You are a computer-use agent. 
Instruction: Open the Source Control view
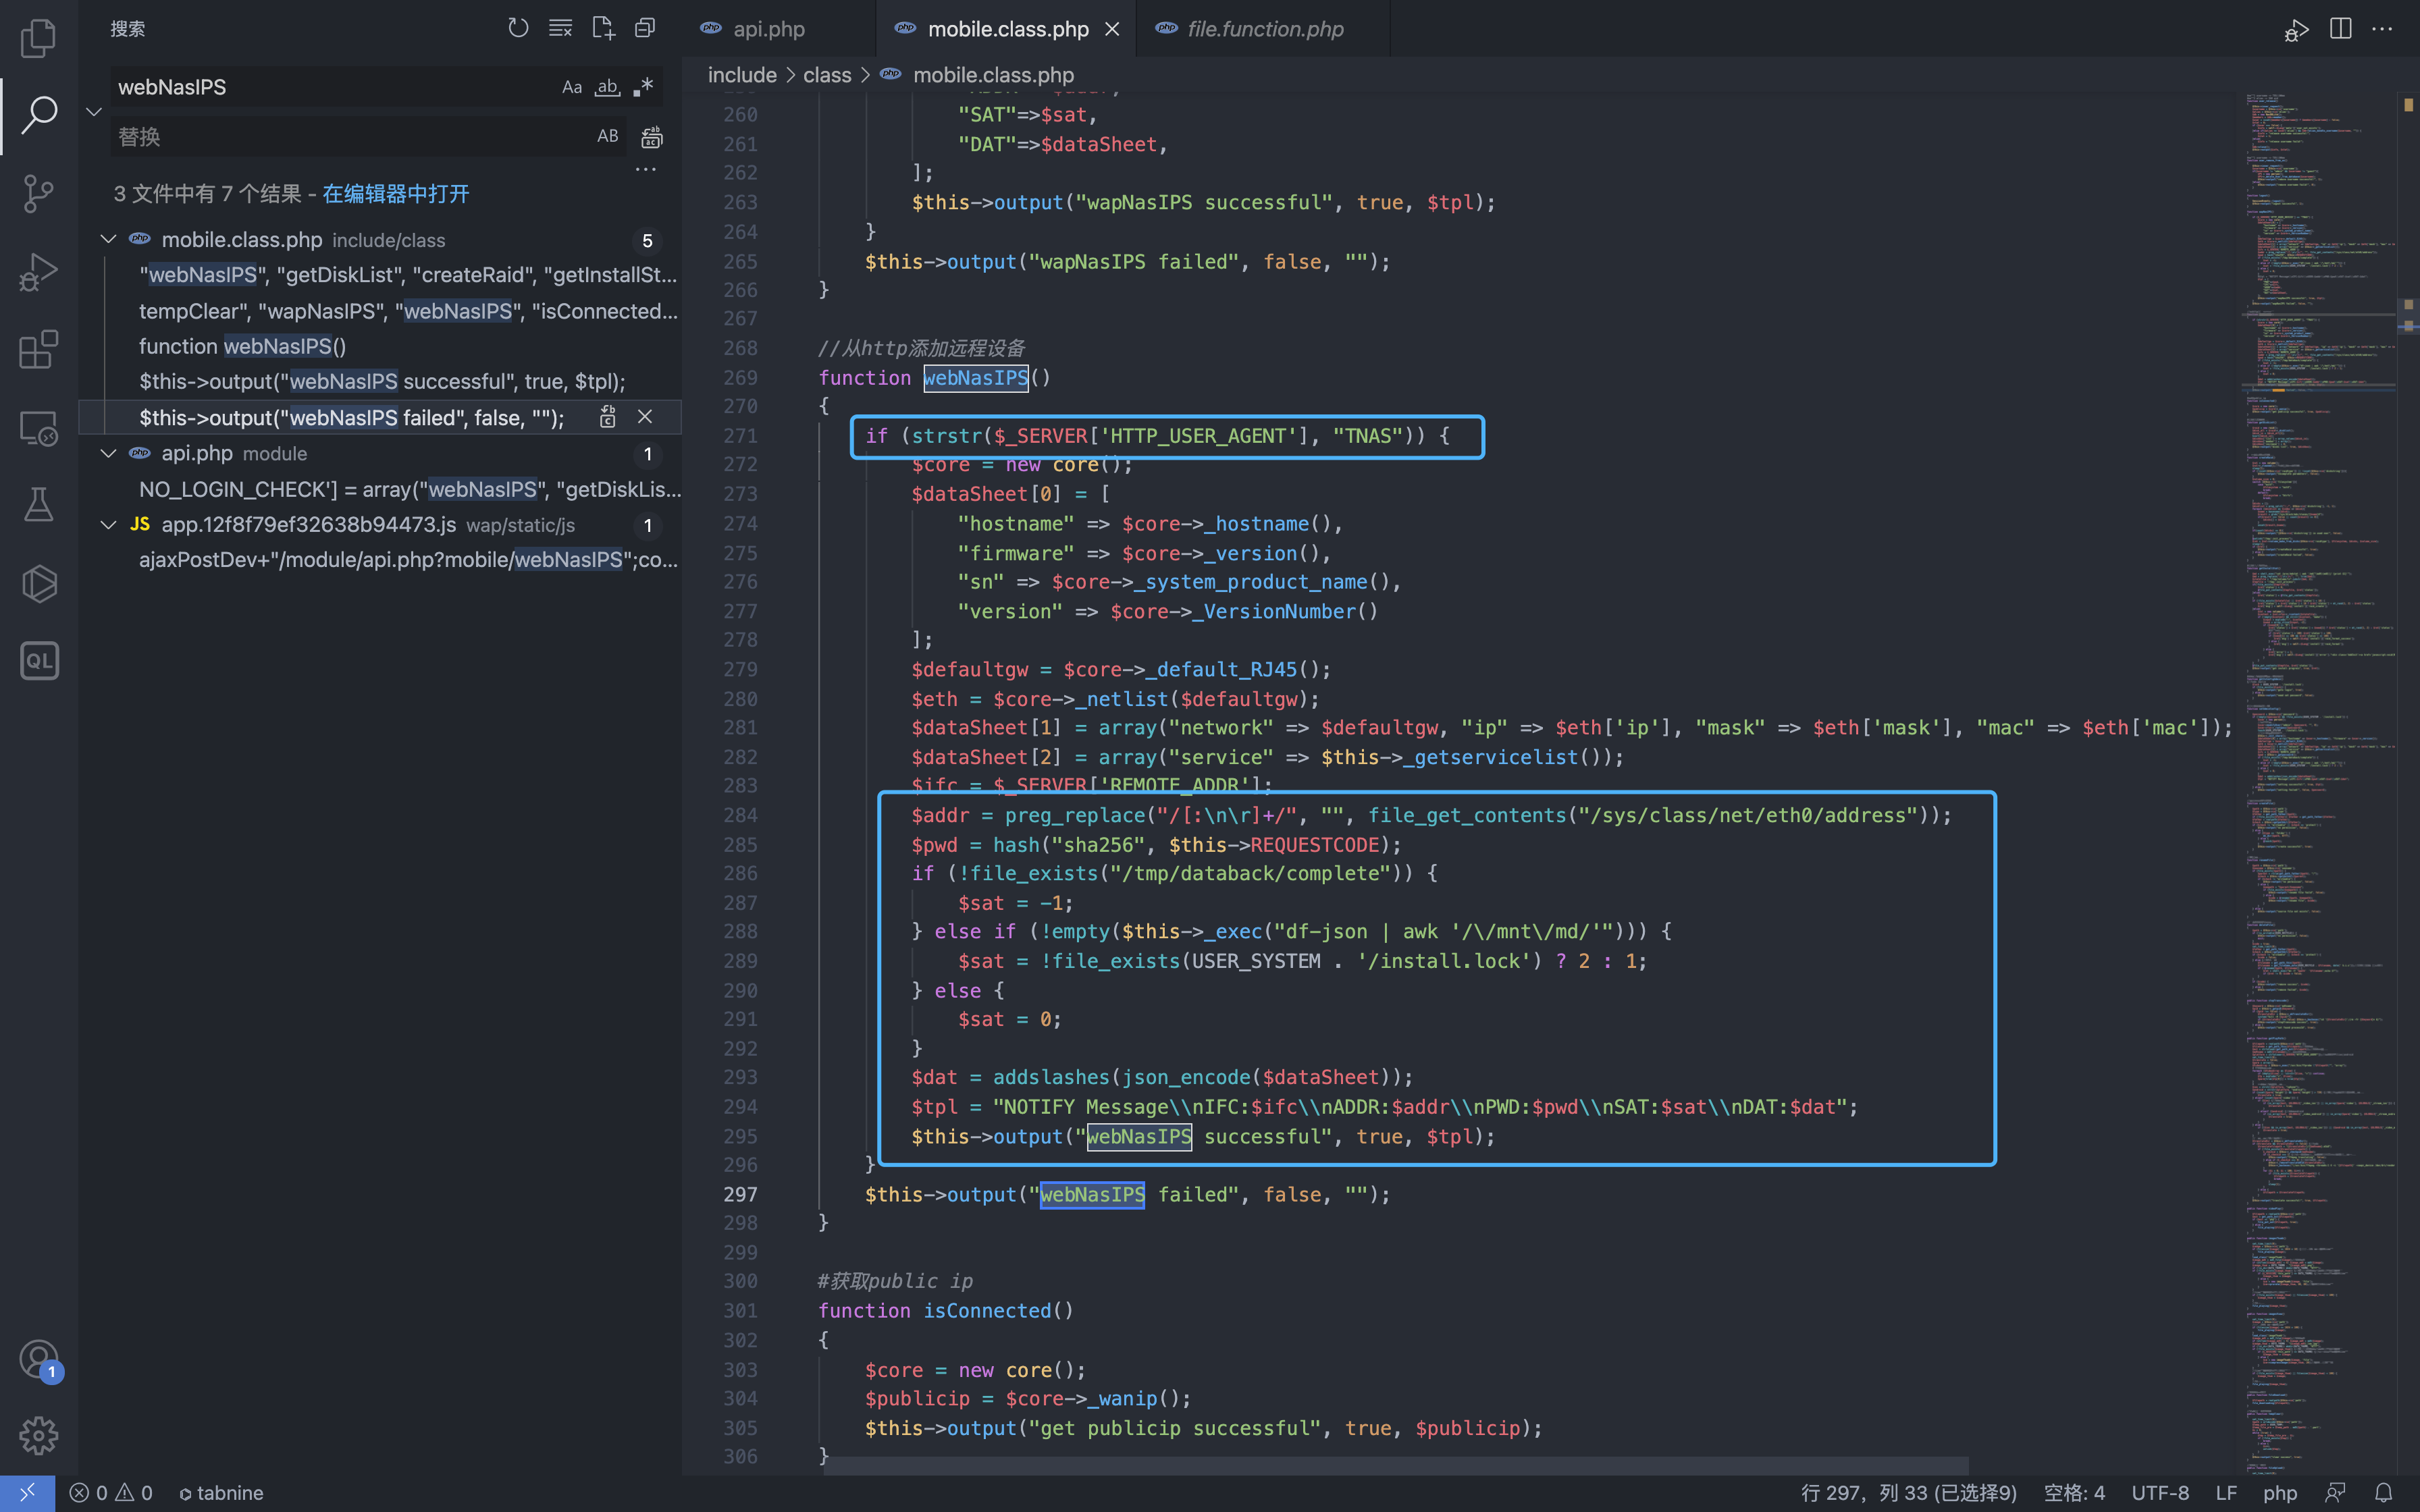[38, 193]
